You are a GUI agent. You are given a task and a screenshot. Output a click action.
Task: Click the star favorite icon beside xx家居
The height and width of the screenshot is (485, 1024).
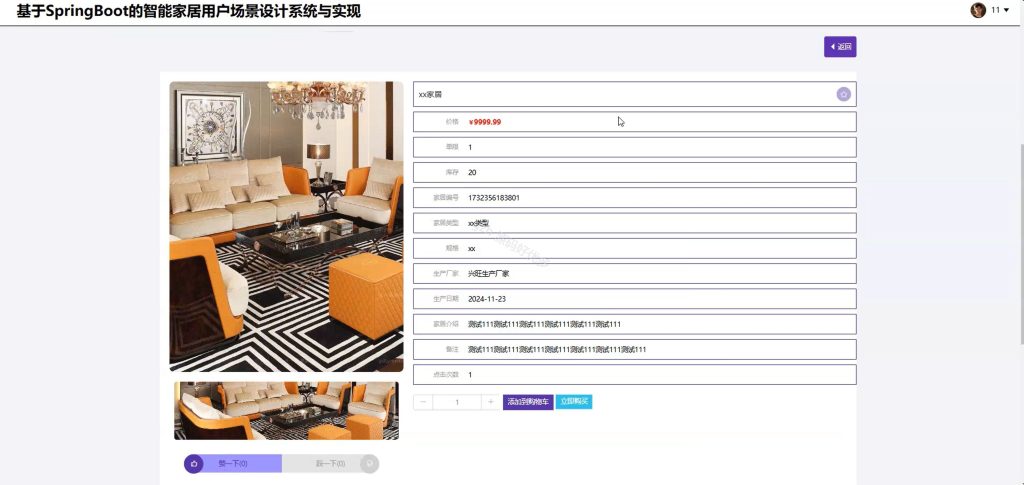click(x=843, y=95)
